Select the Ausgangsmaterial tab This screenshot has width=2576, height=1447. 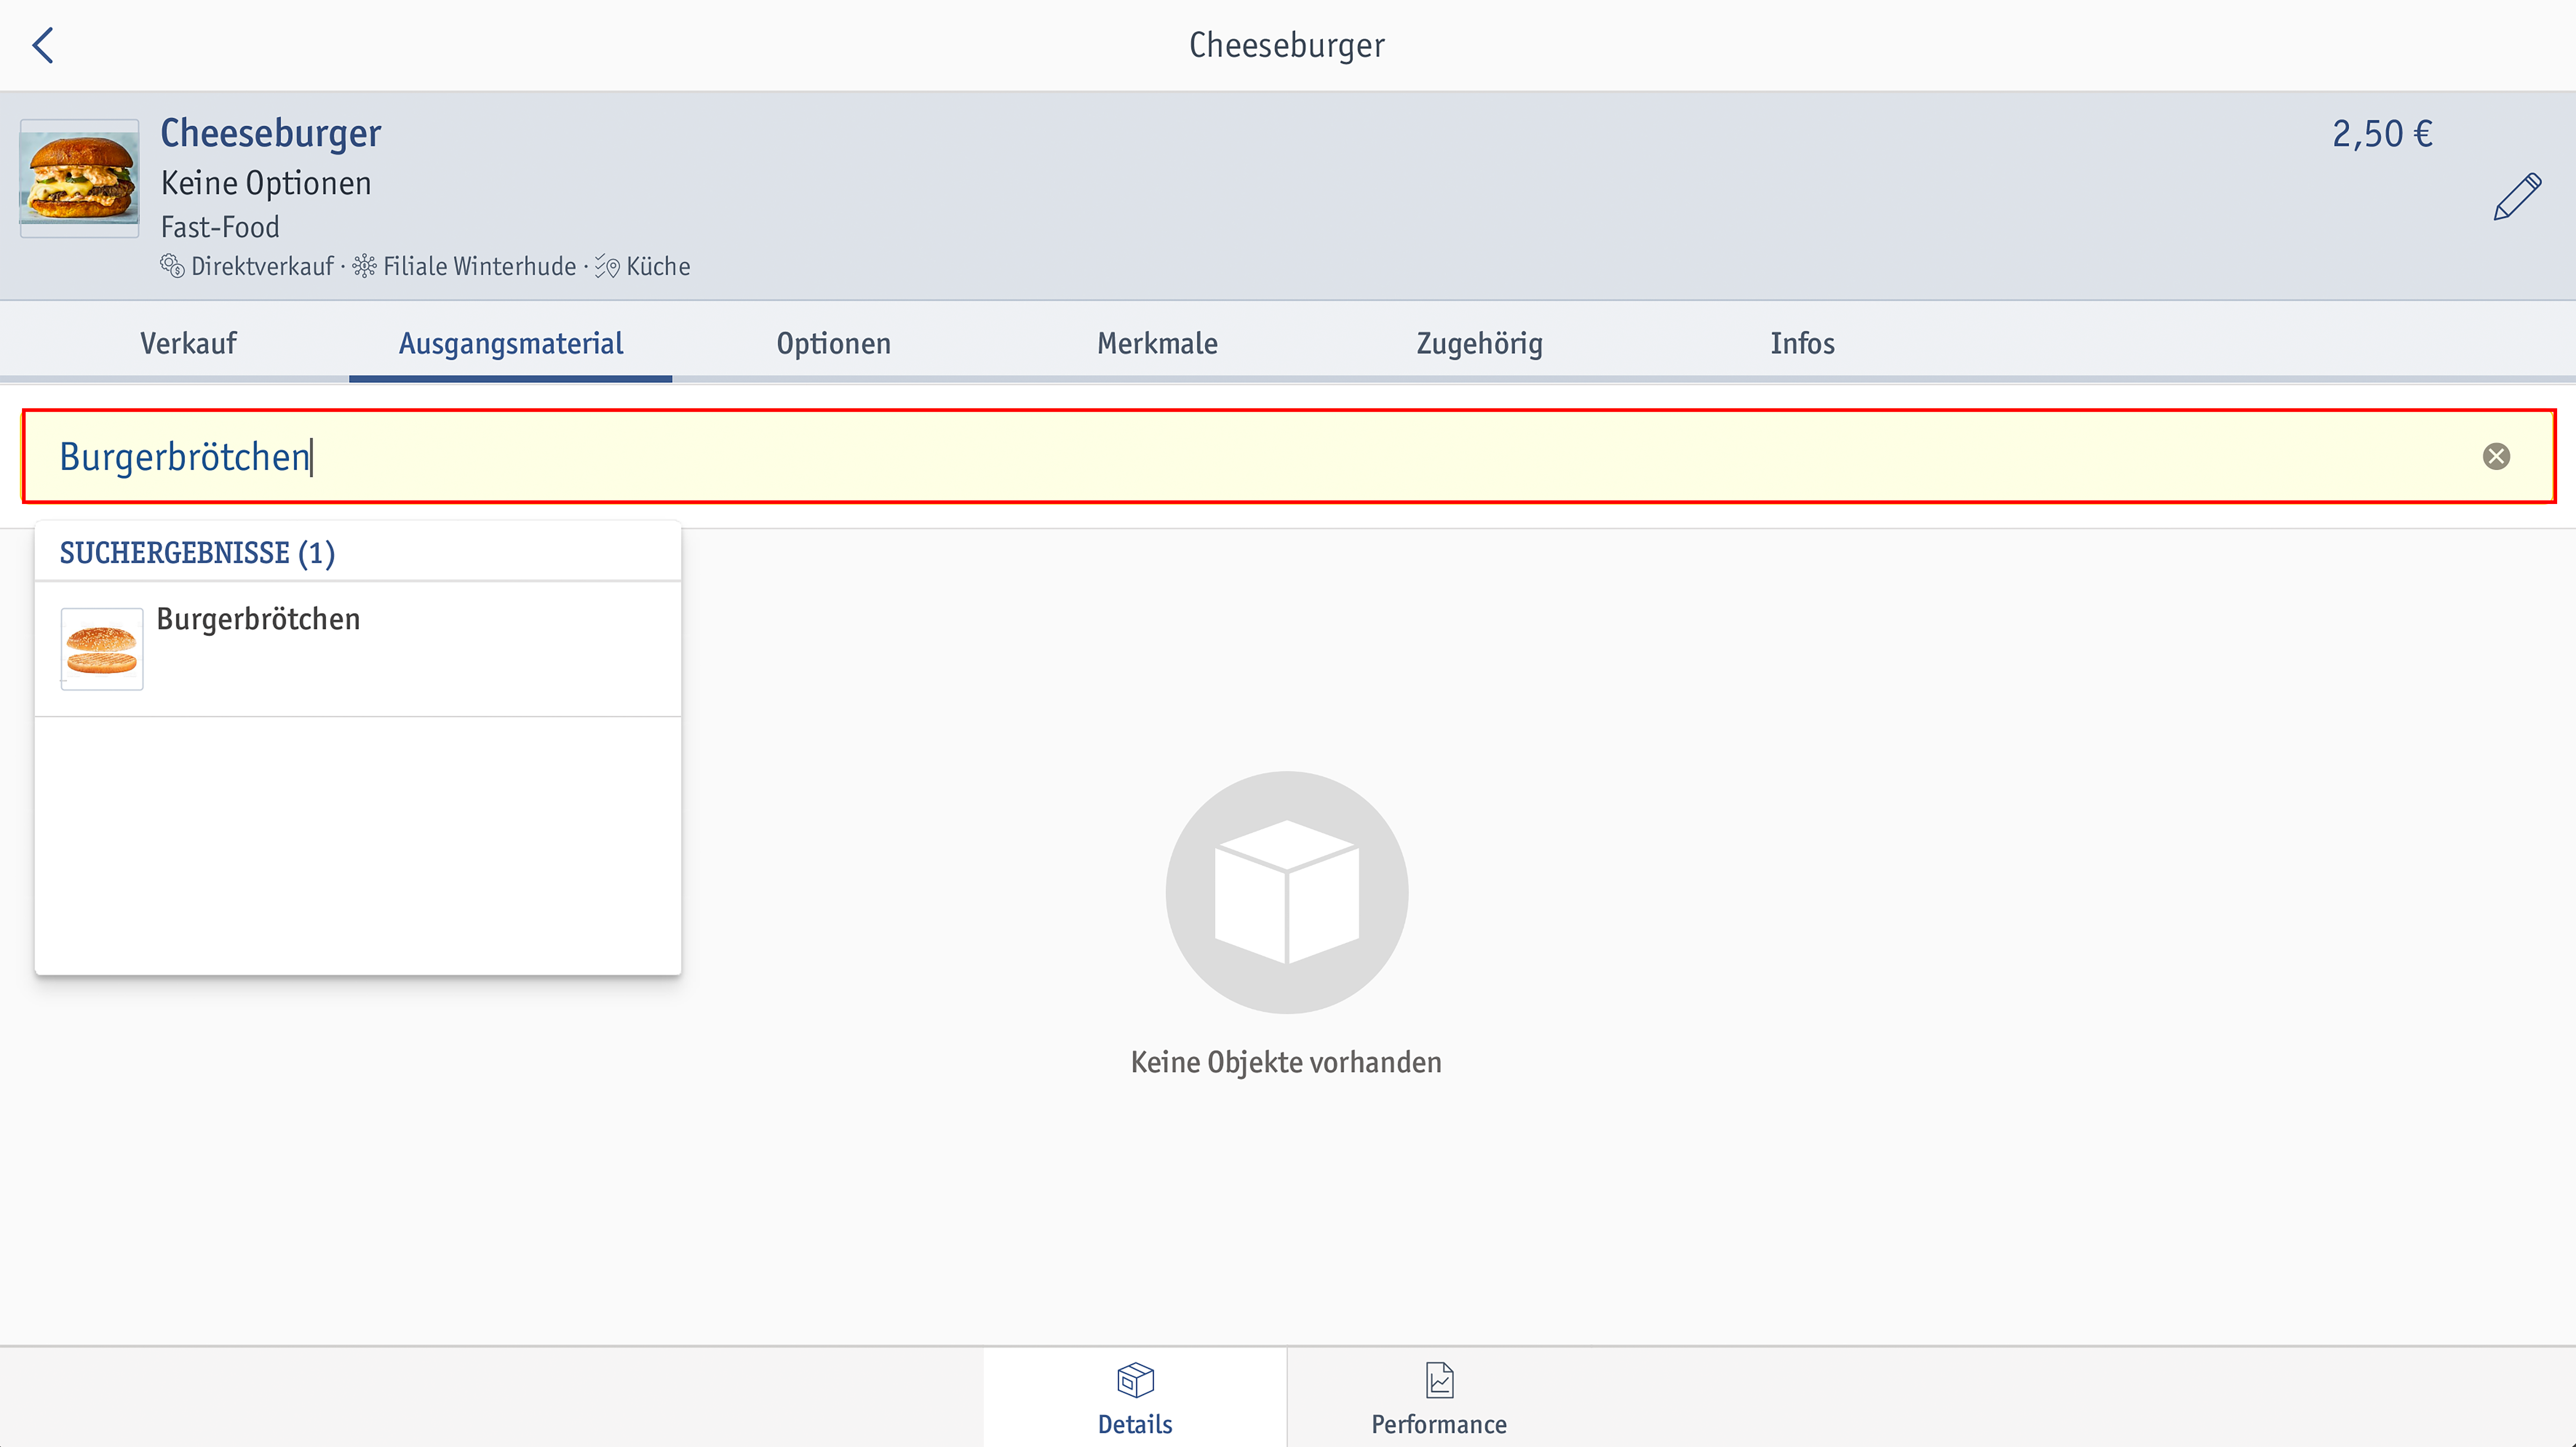click(x=511, y=343)
